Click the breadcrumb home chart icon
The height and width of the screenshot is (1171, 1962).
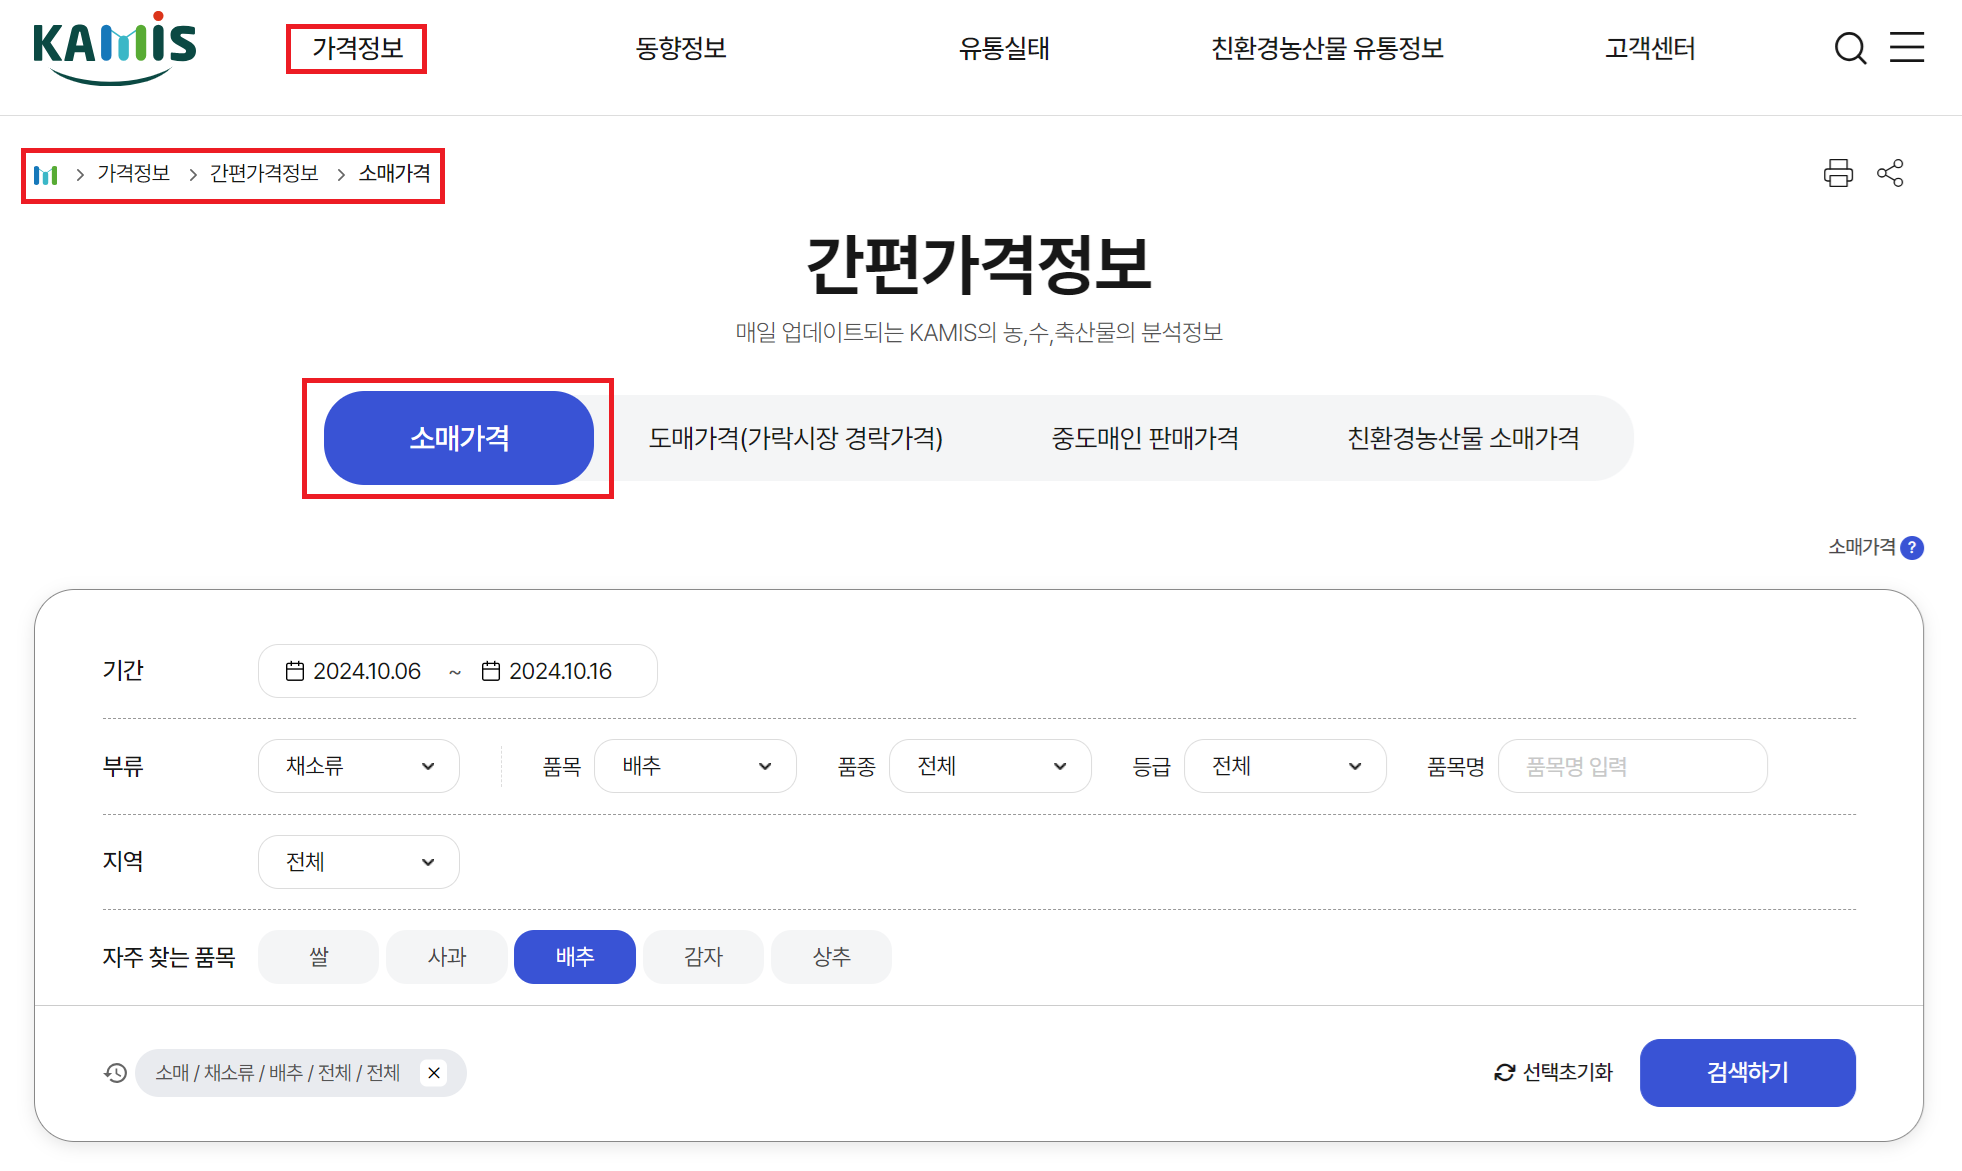[x=45, y=175]
